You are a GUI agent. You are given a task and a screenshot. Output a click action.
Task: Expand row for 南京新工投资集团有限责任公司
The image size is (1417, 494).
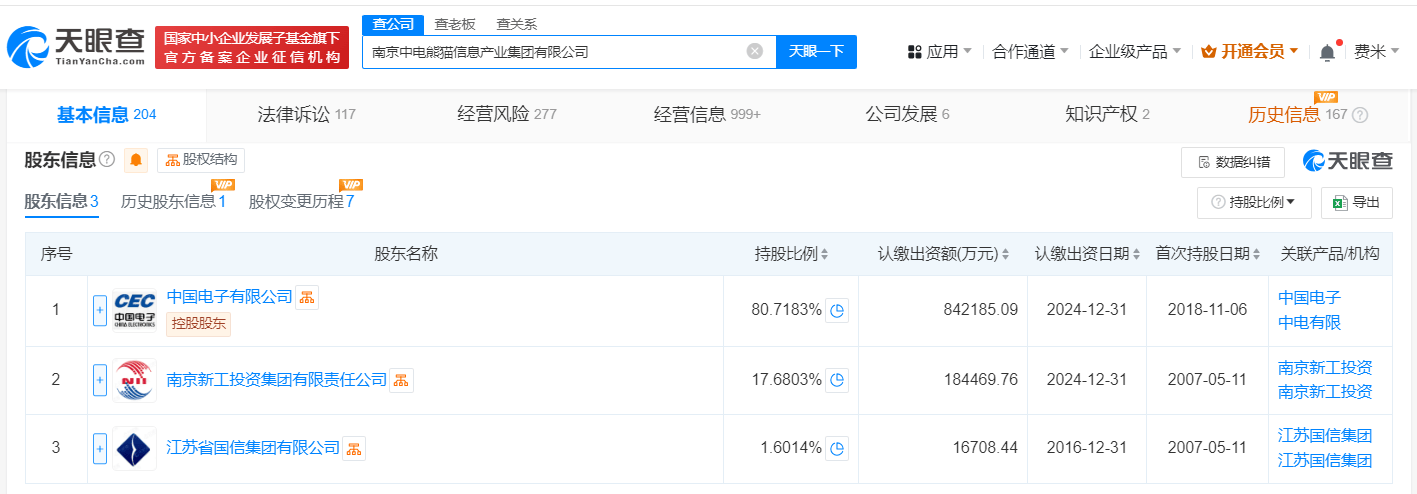(x=100, y=380)
